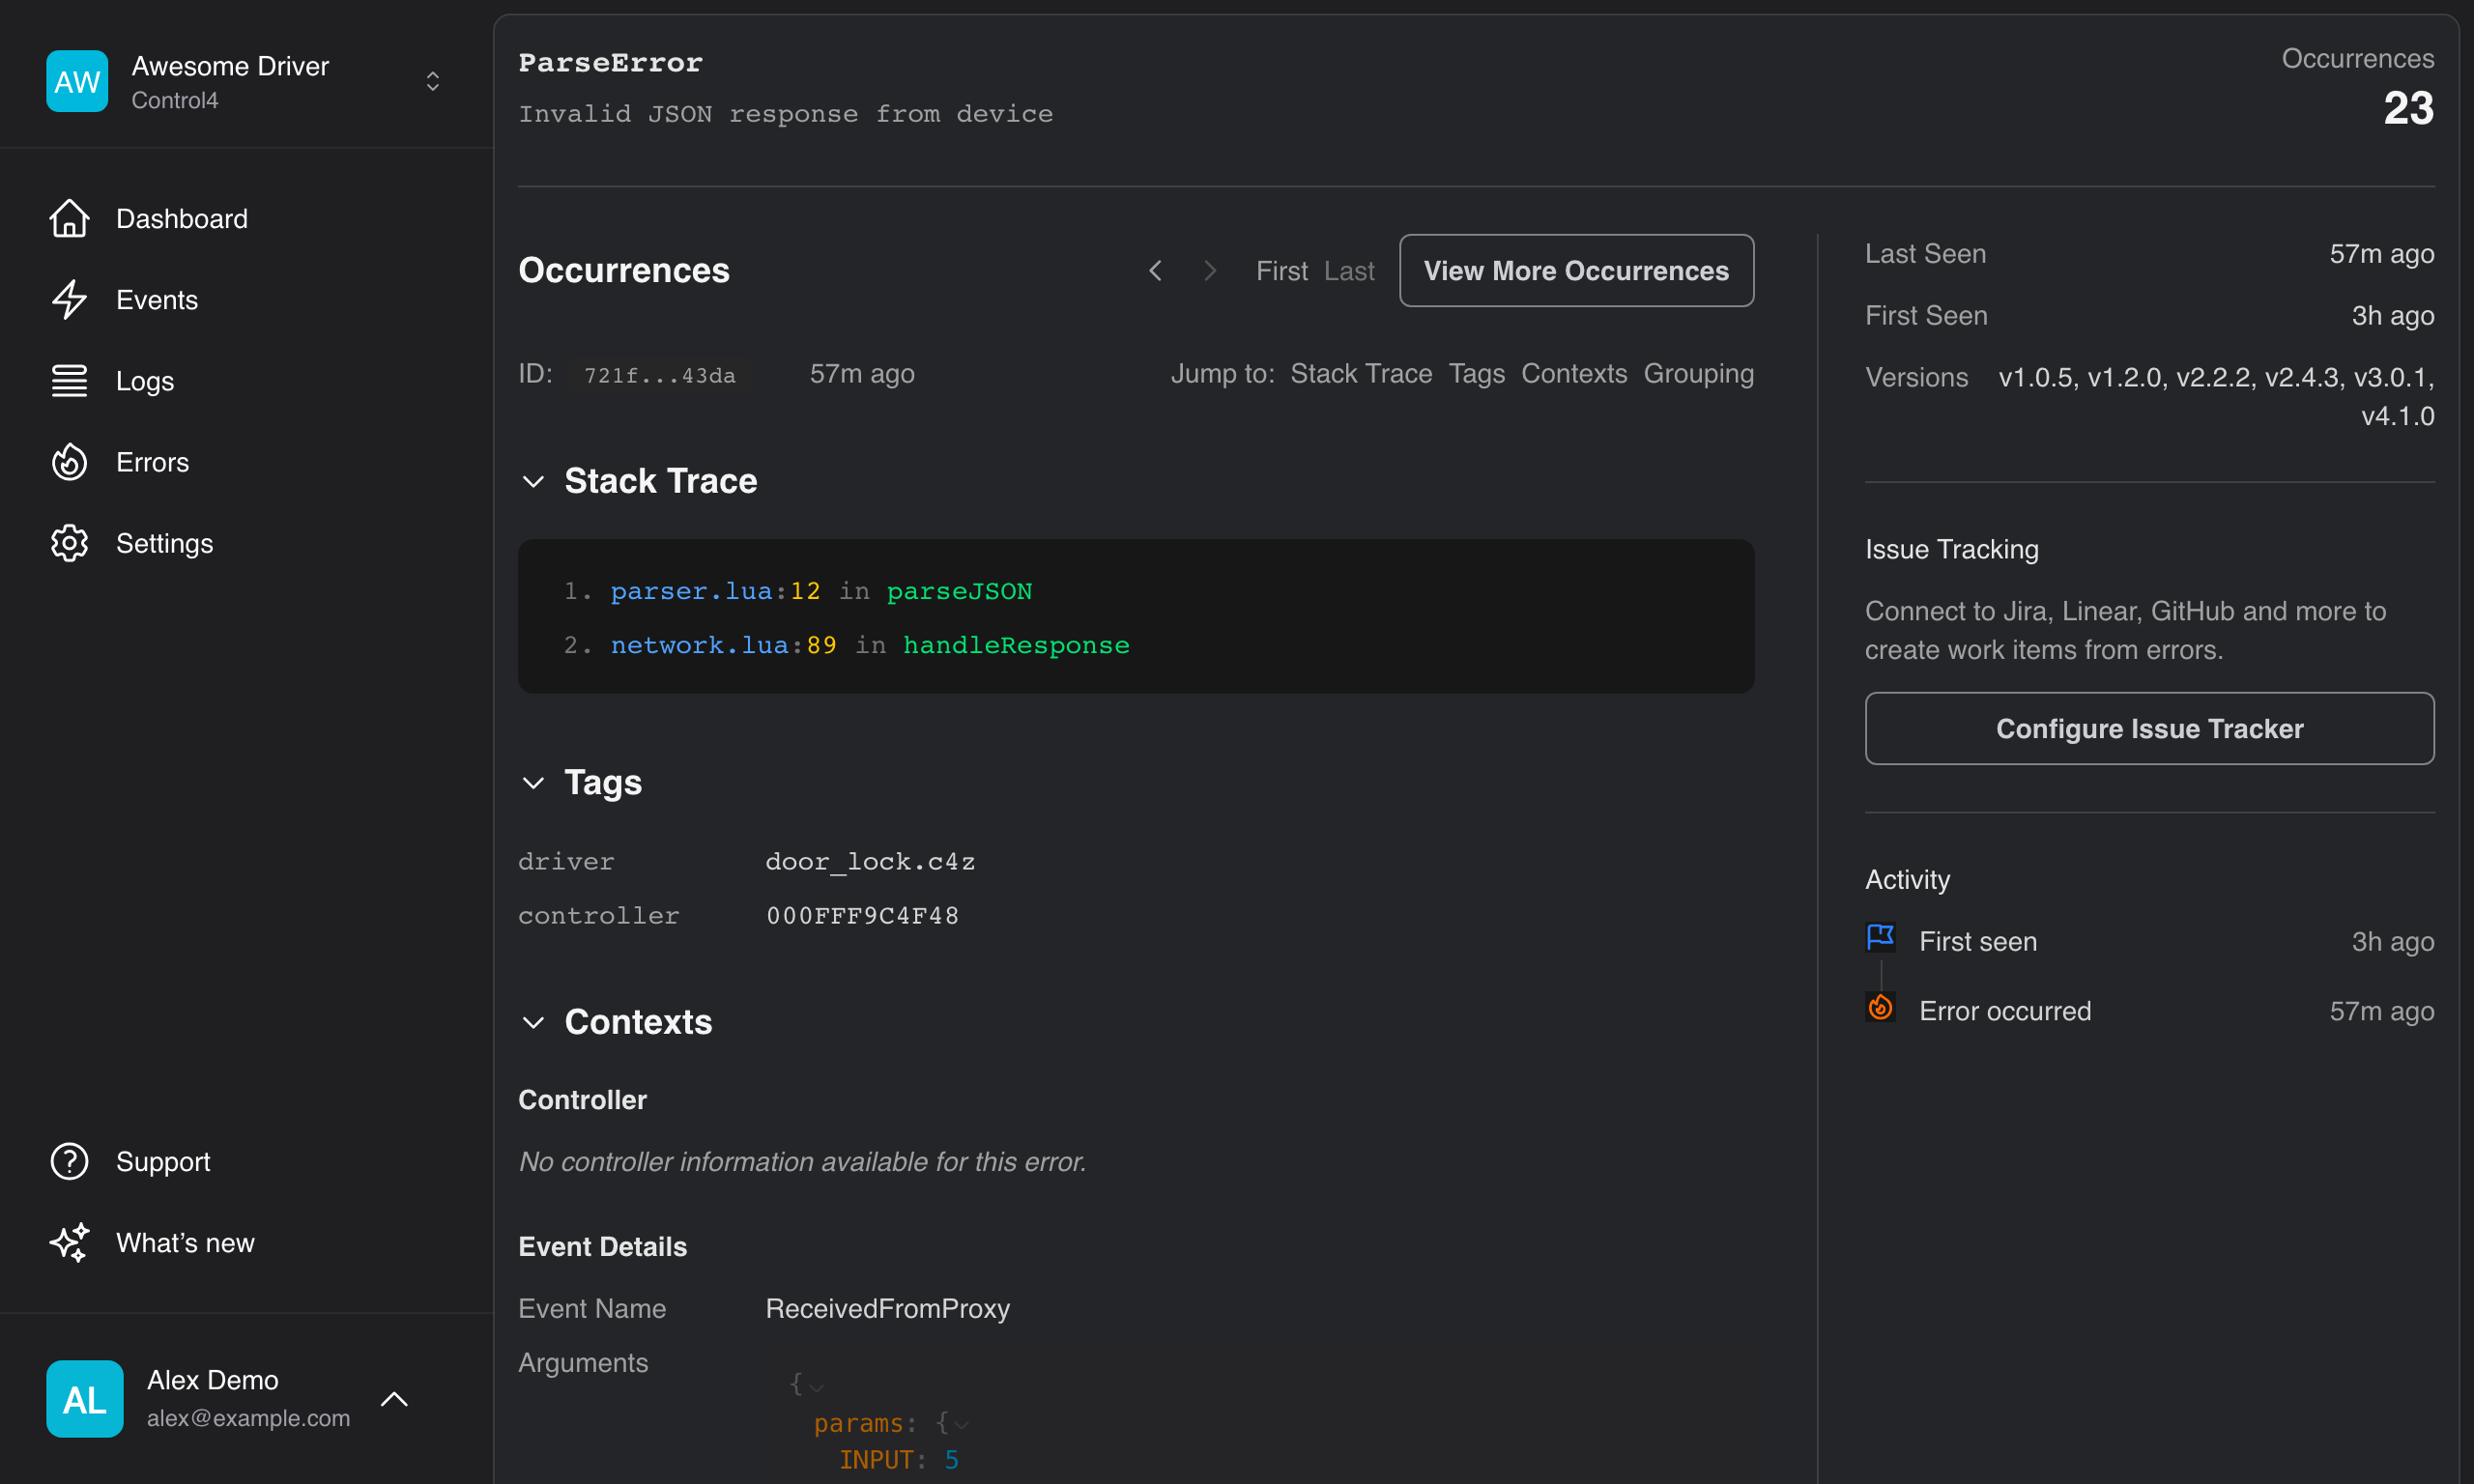
Task: Click the Issue Tracking heading
Action: (x=1951, y=549)
